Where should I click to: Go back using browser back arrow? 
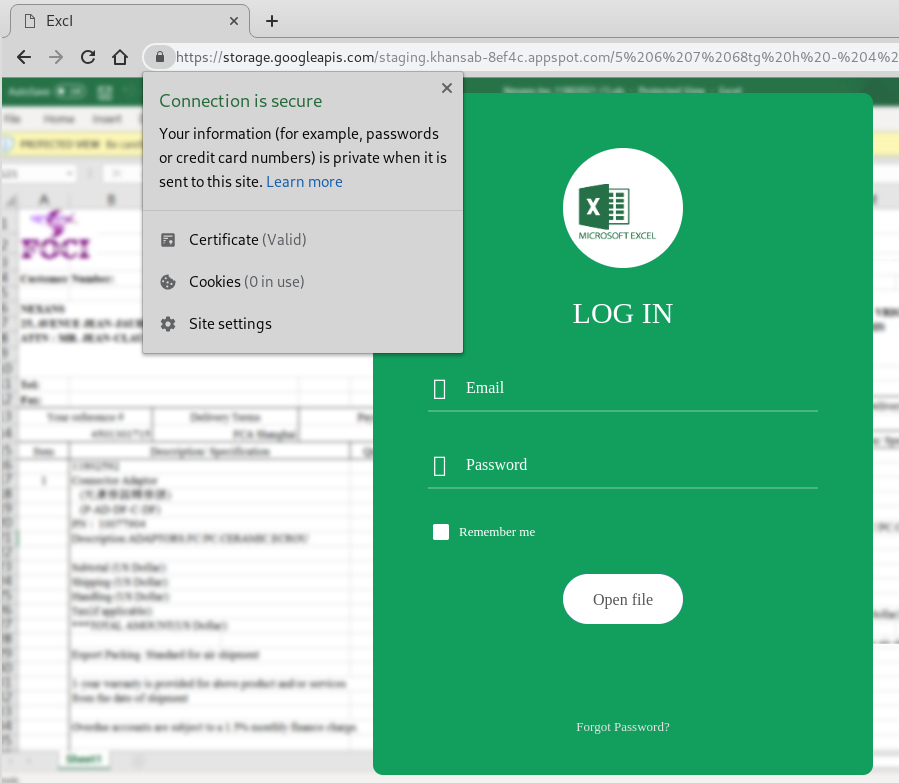click(24, 57)
